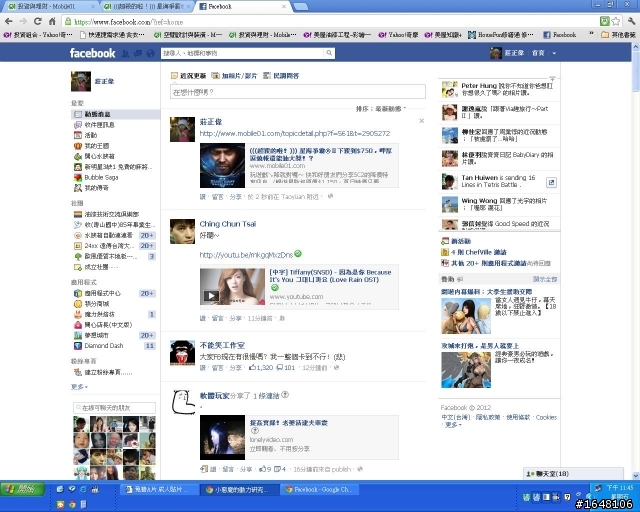
Task: Click the Facebook search input field
Action: coord(243,53)
